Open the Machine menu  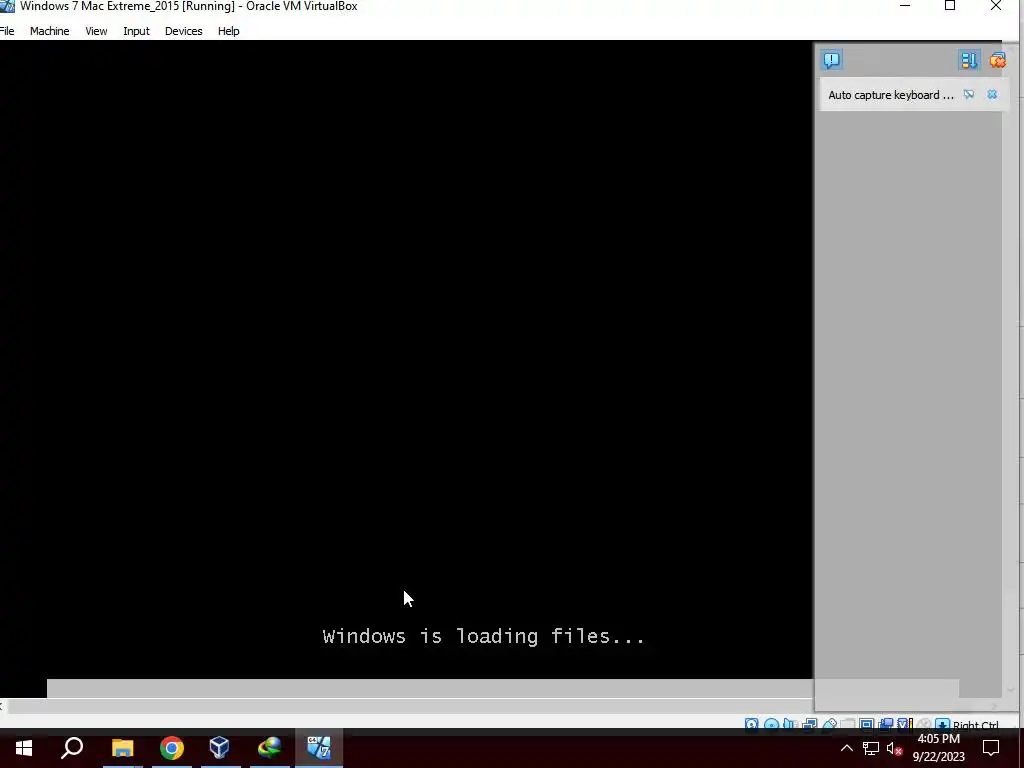(49, 31)
